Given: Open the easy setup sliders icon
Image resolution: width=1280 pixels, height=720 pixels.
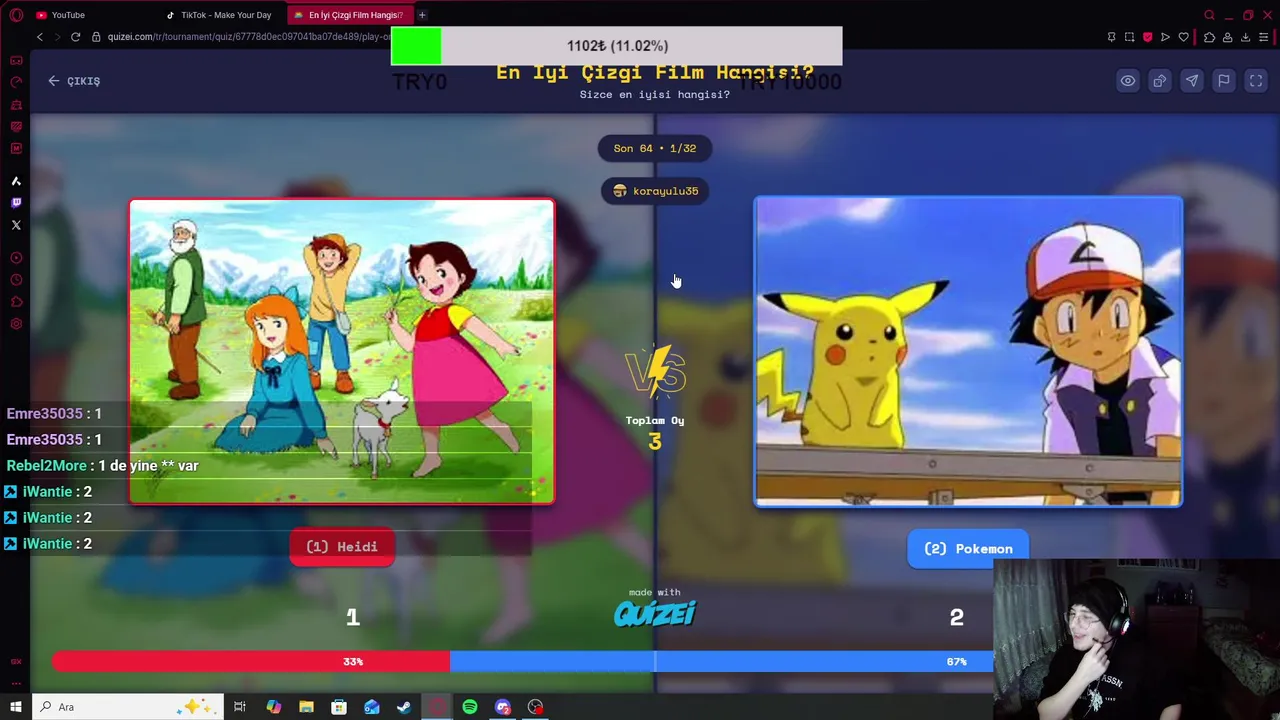Looking at the screenshot, I should [1264, 37].
